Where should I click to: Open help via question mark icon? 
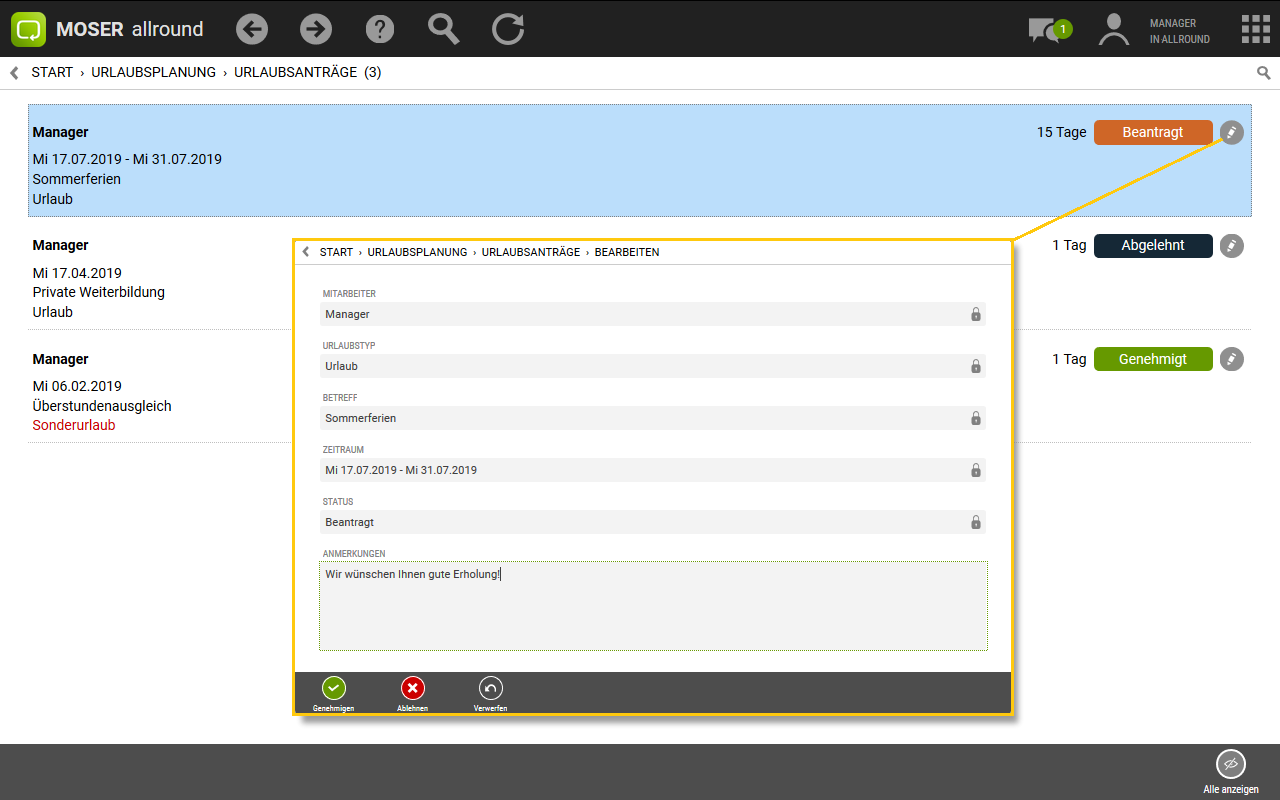[x=380, y=29]
